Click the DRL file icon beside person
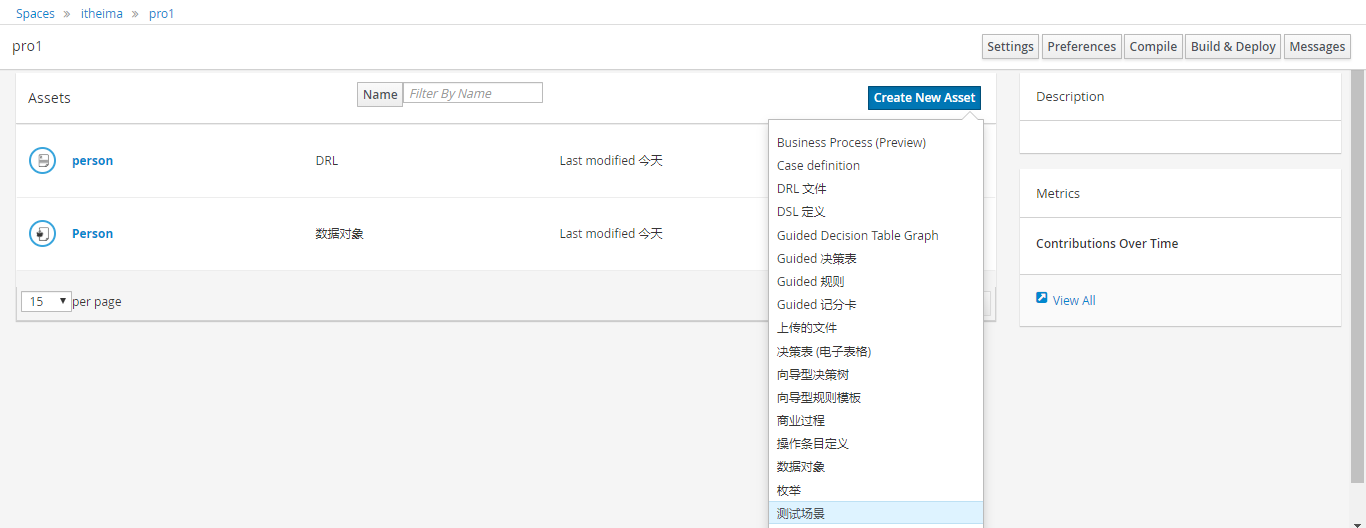The width and height of the screenshot is (1366, 528). click(42, 160)
